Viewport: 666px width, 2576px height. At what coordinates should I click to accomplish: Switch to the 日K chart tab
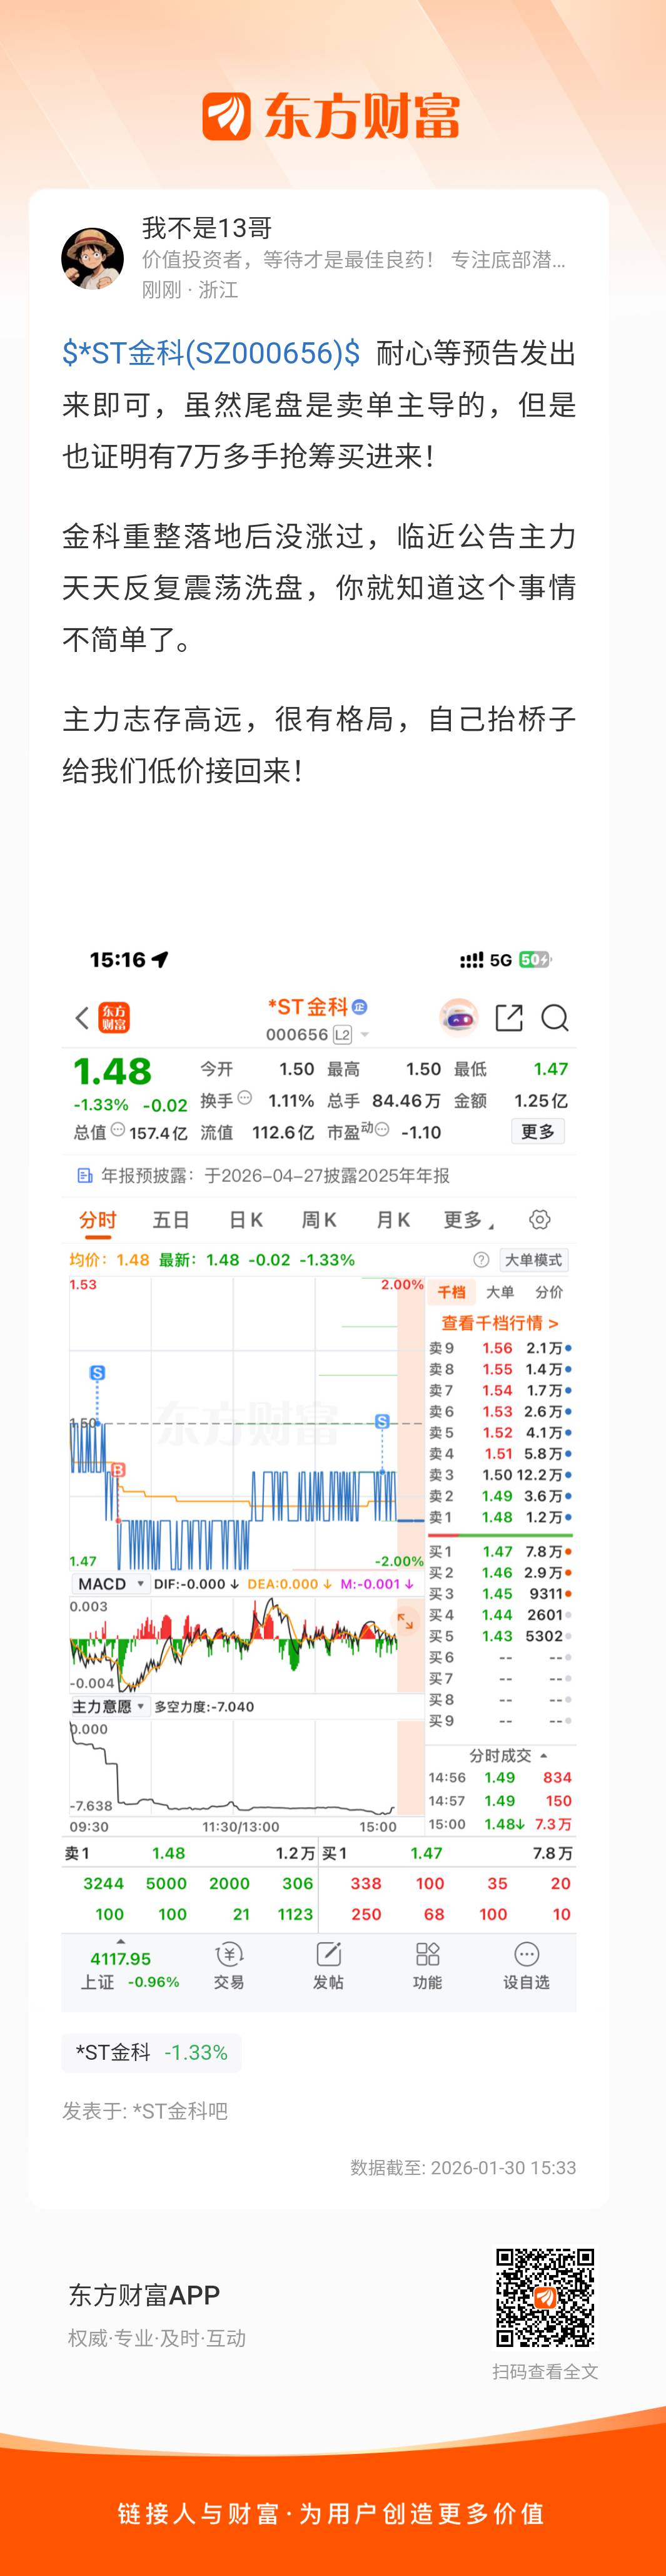pyautogui.click(x=246, y=1220)
